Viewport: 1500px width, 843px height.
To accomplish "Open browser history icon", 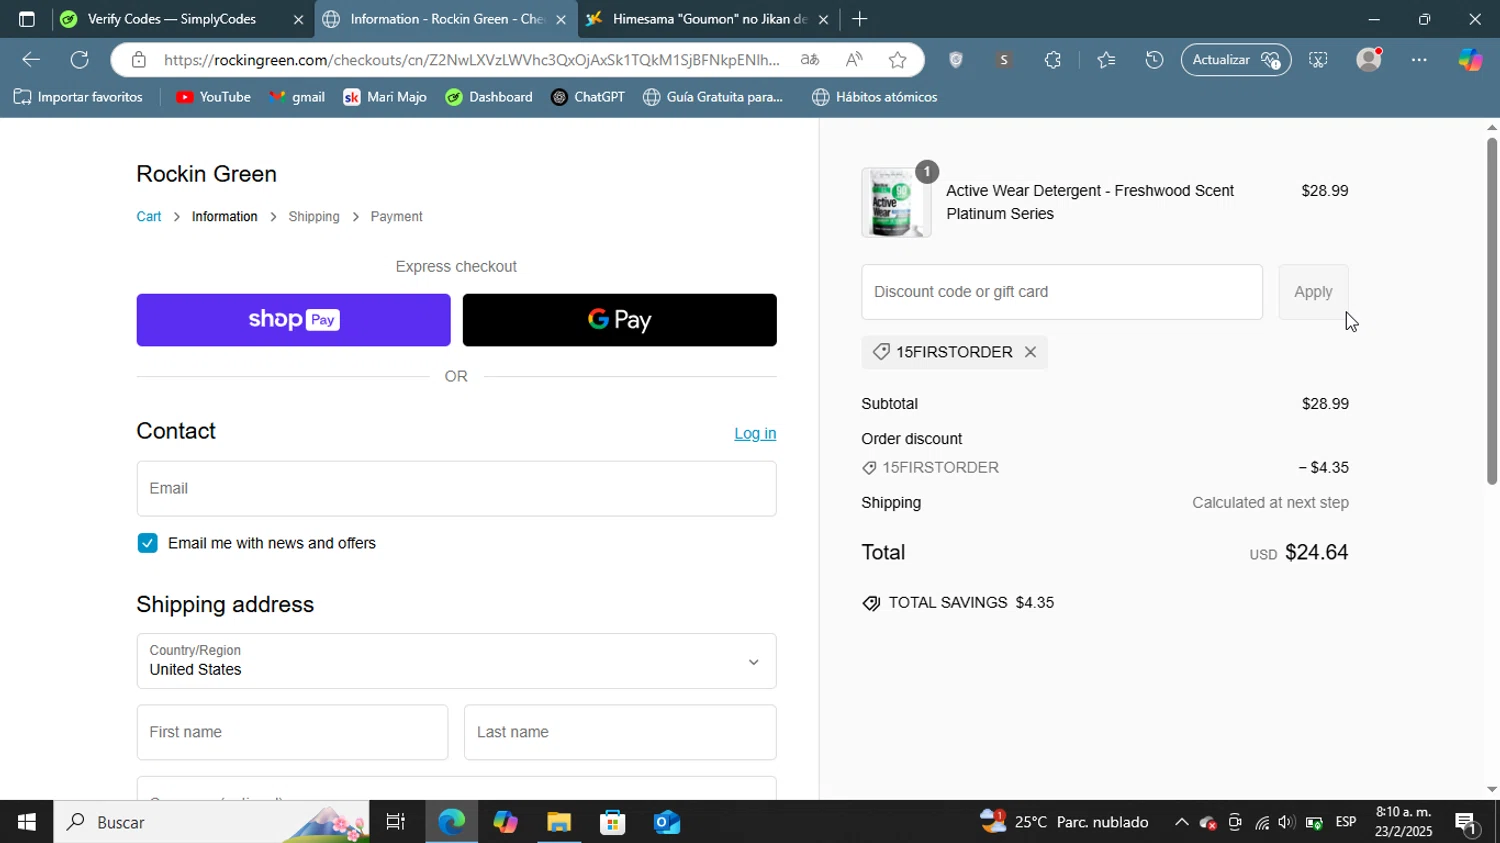I will [x=1154, y=60].
